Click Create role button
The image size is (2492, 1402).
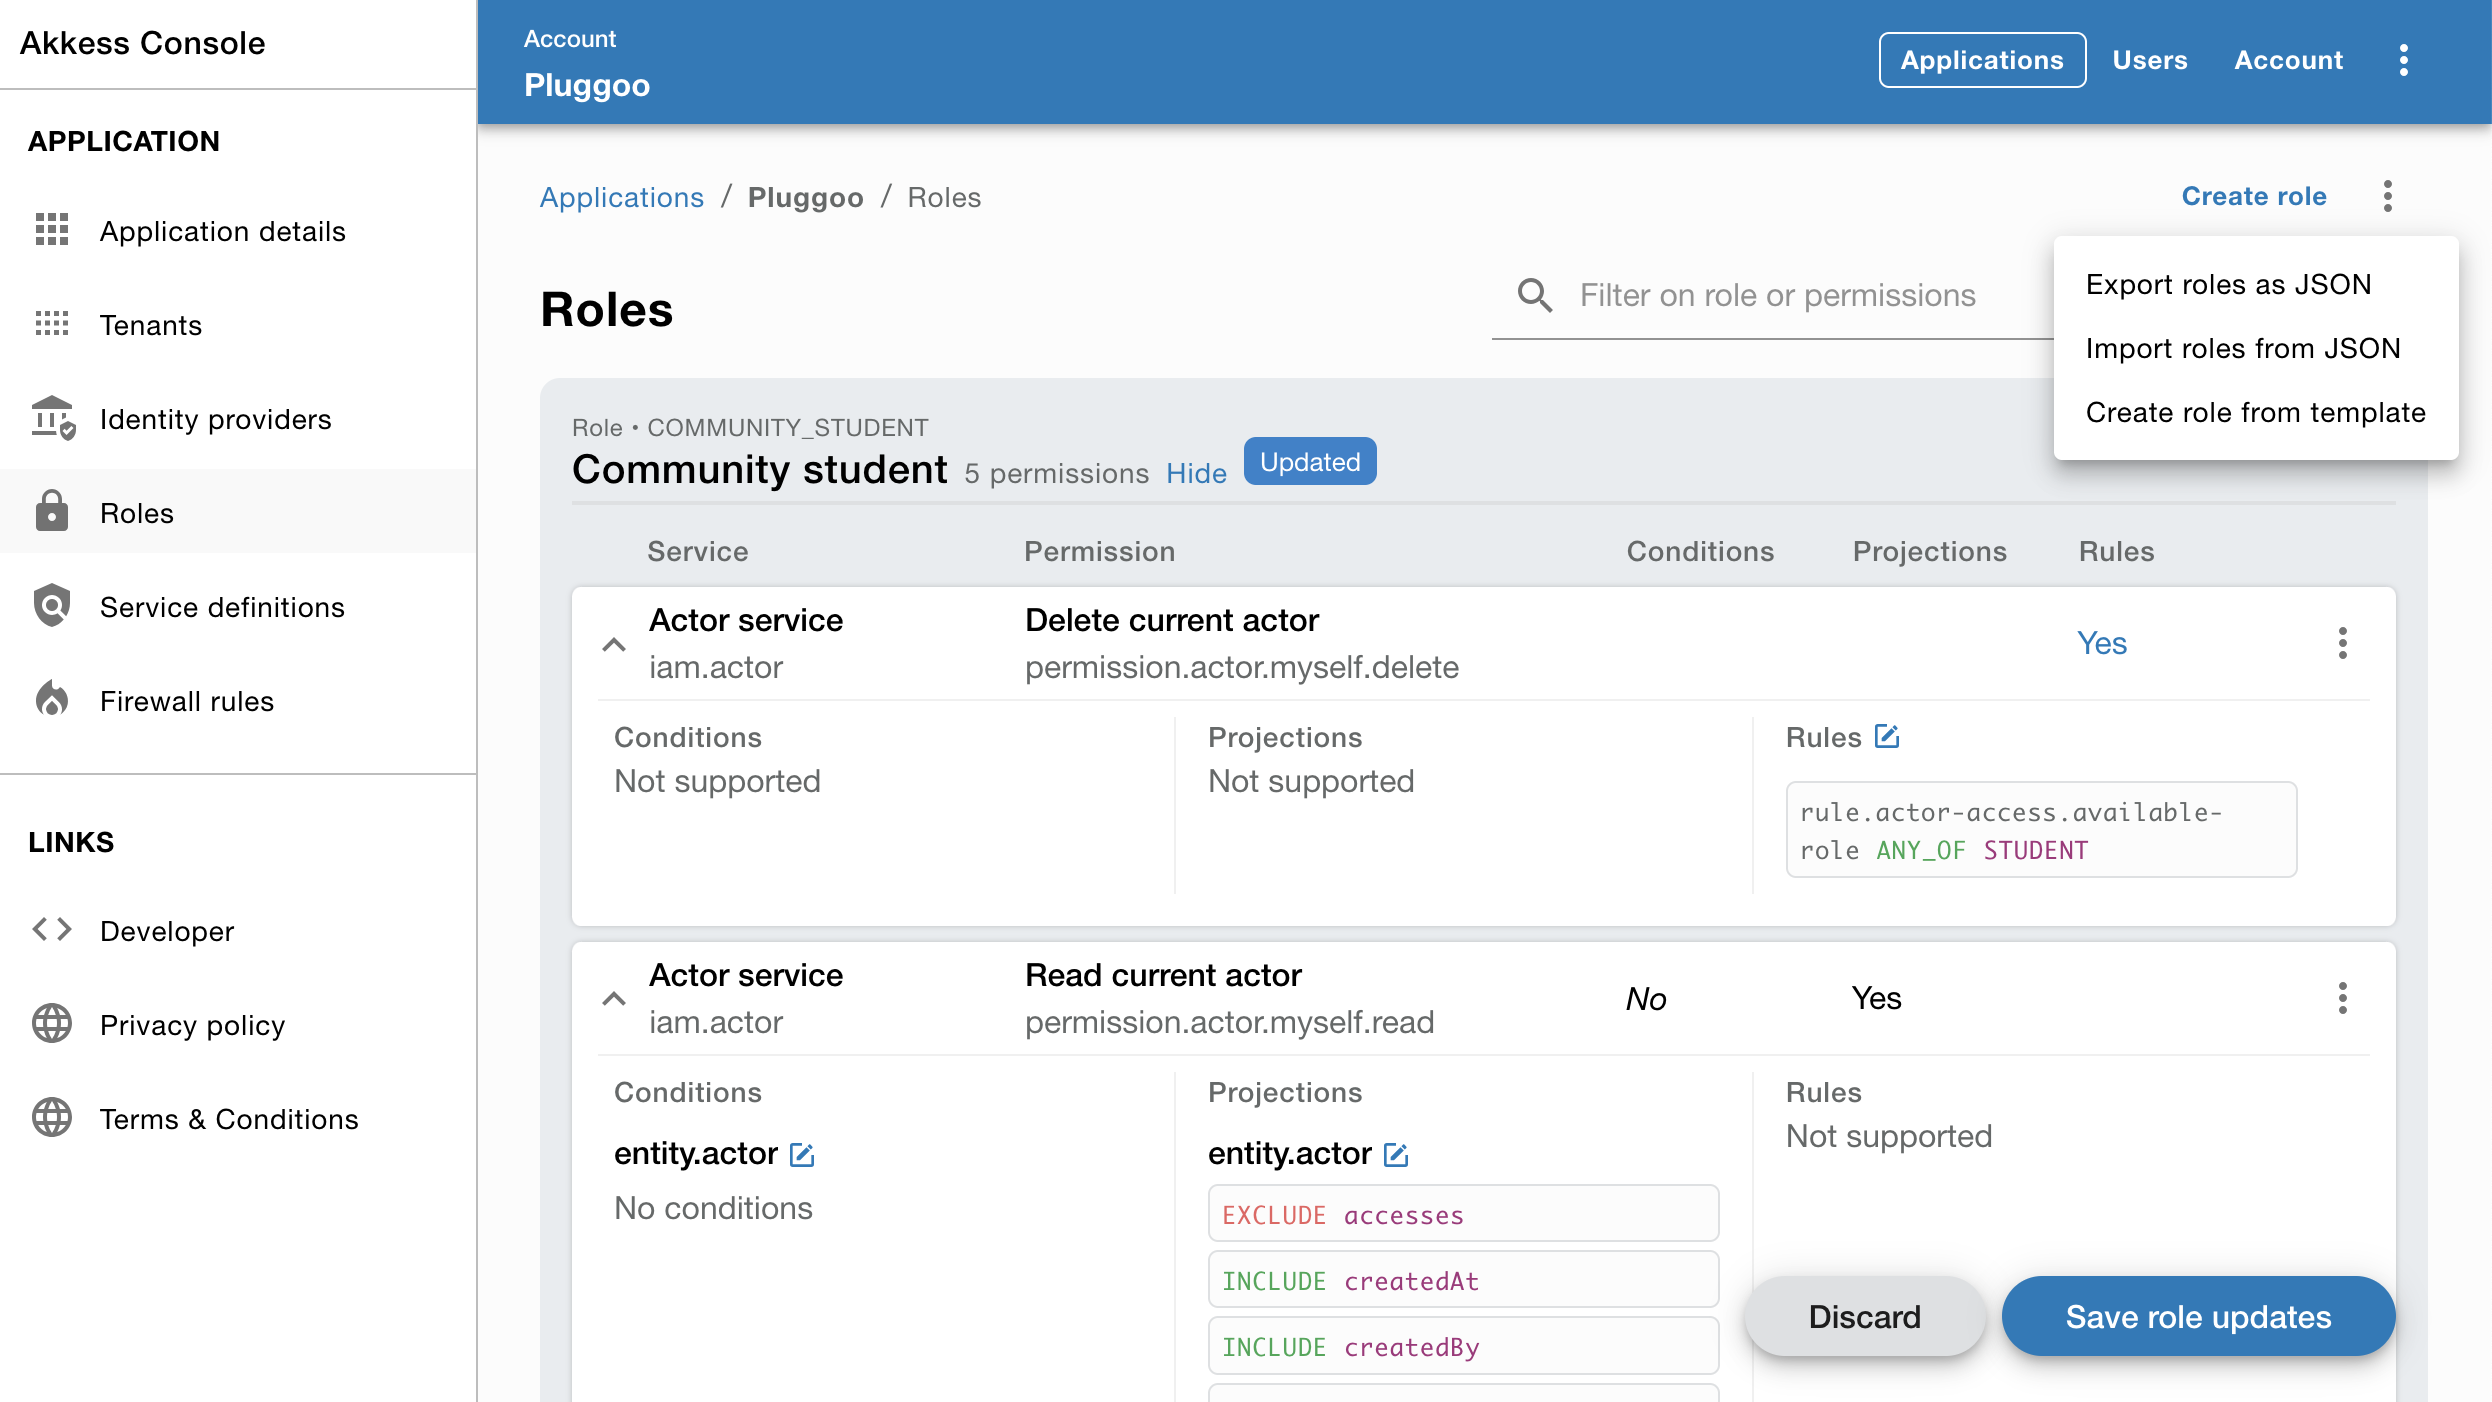pos(2252,195)
